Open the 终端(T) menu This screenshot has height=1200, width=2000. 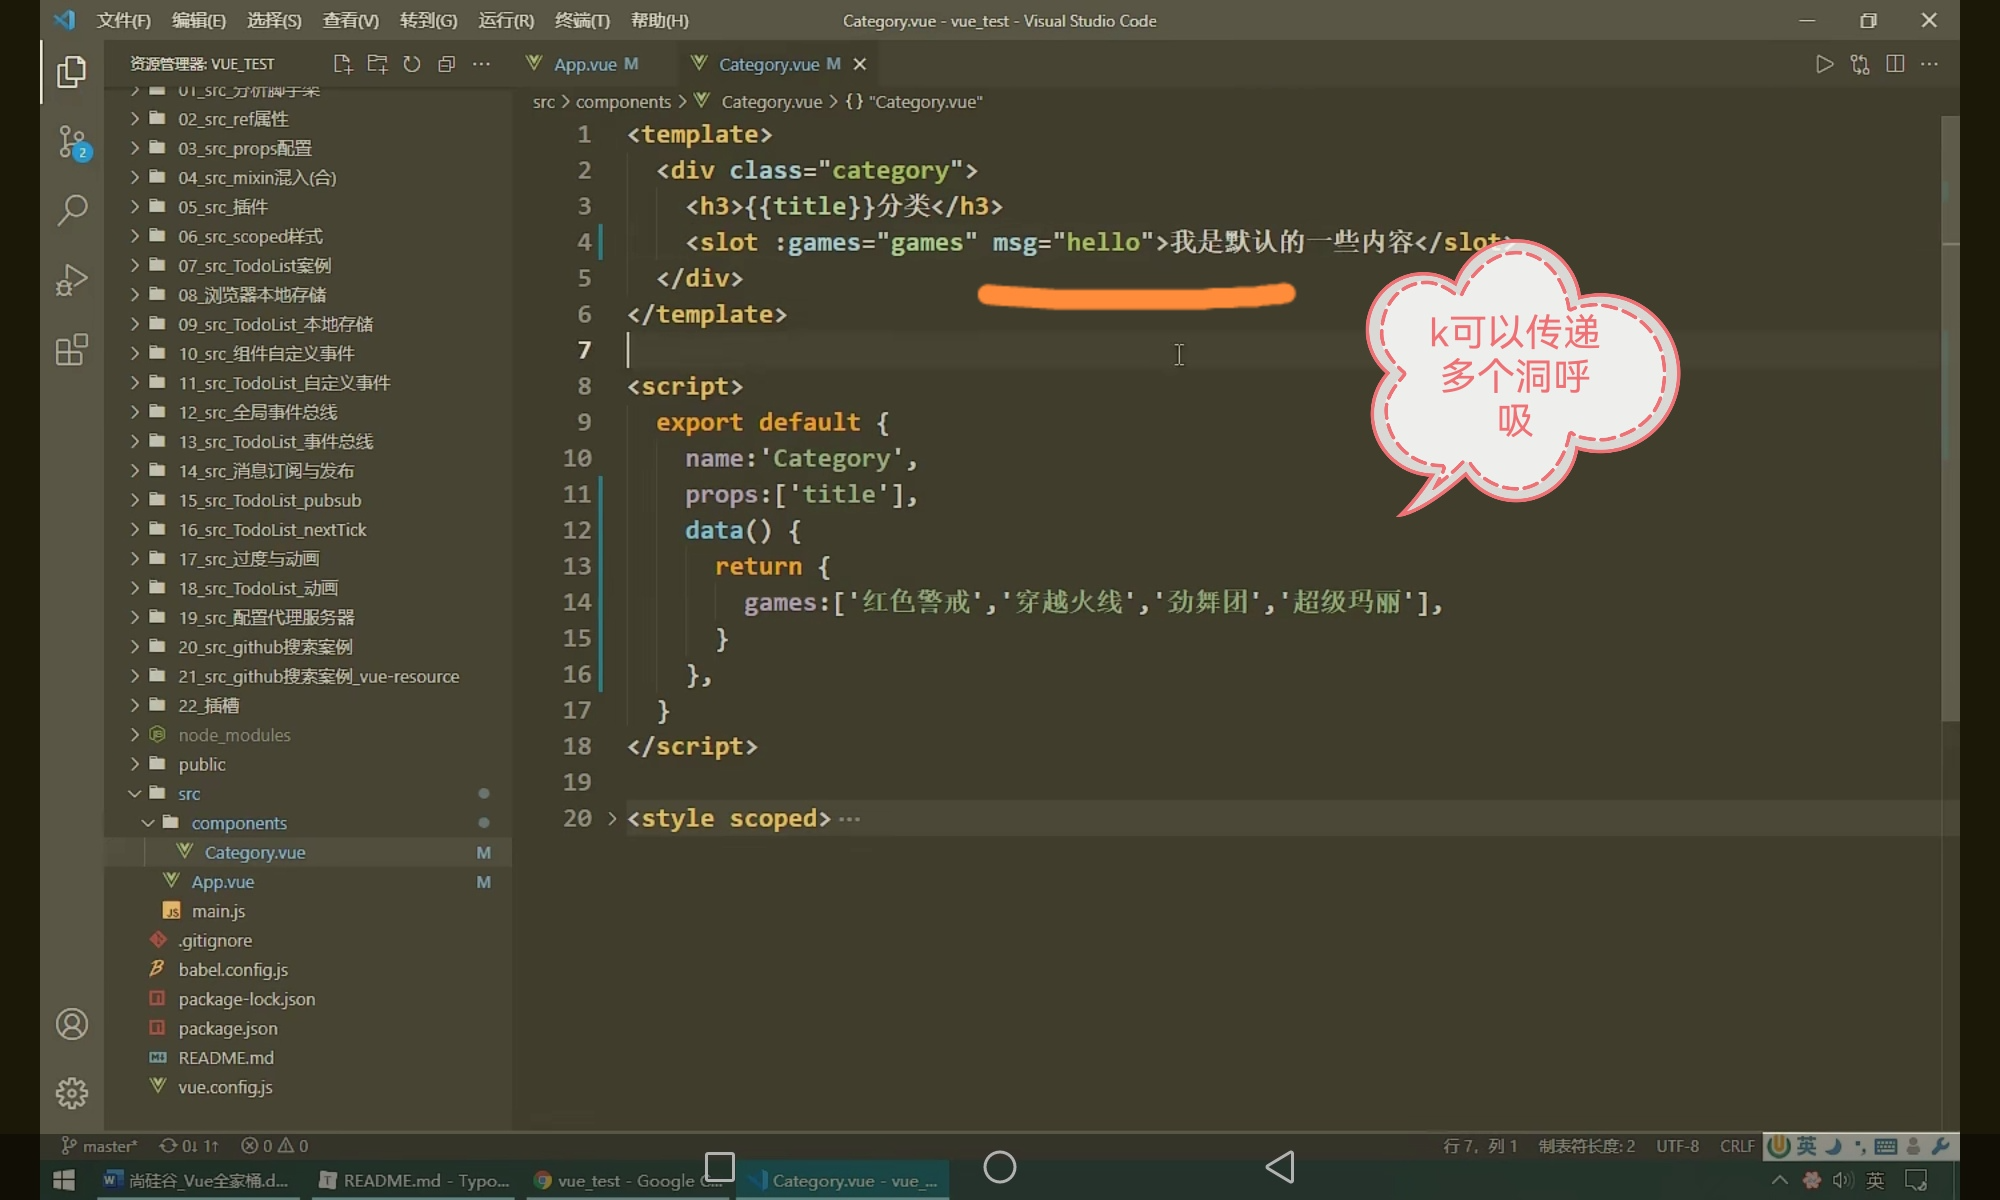582,20
